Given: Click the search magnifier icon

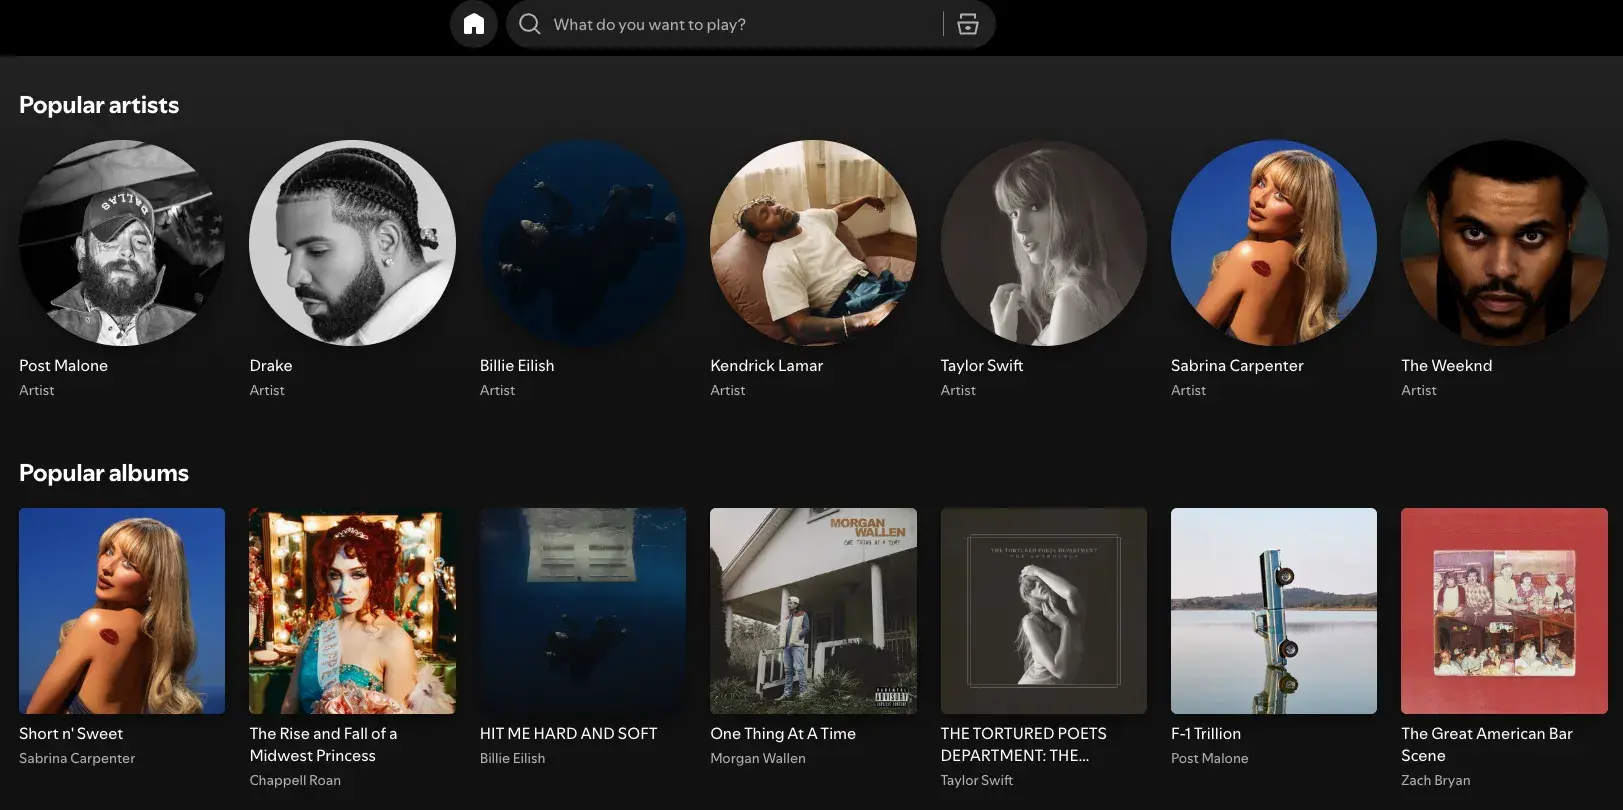Looking at the screenshot, I should (530, 24).
